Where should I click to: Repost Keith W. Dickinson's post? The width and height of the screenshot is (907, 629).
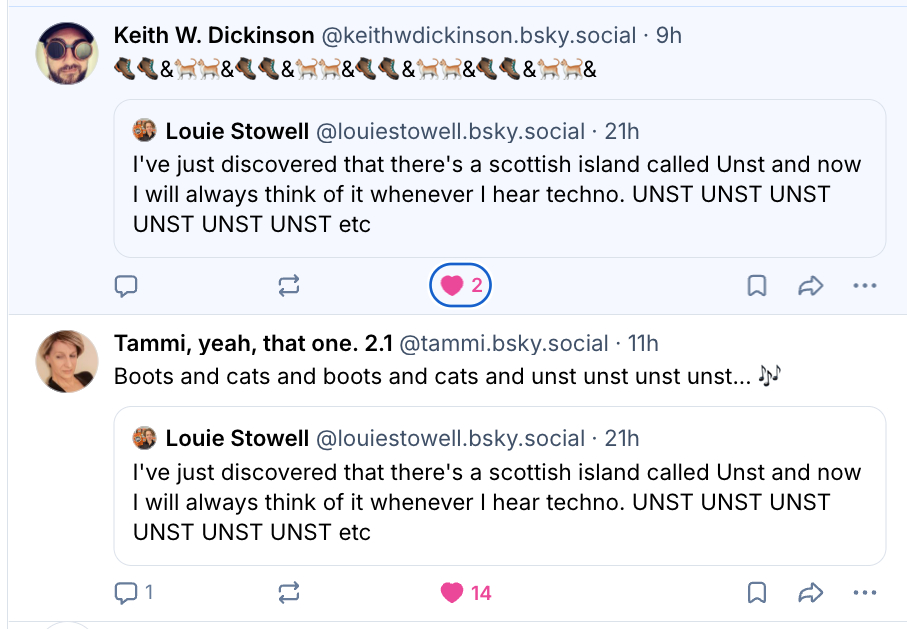[288, 287]
